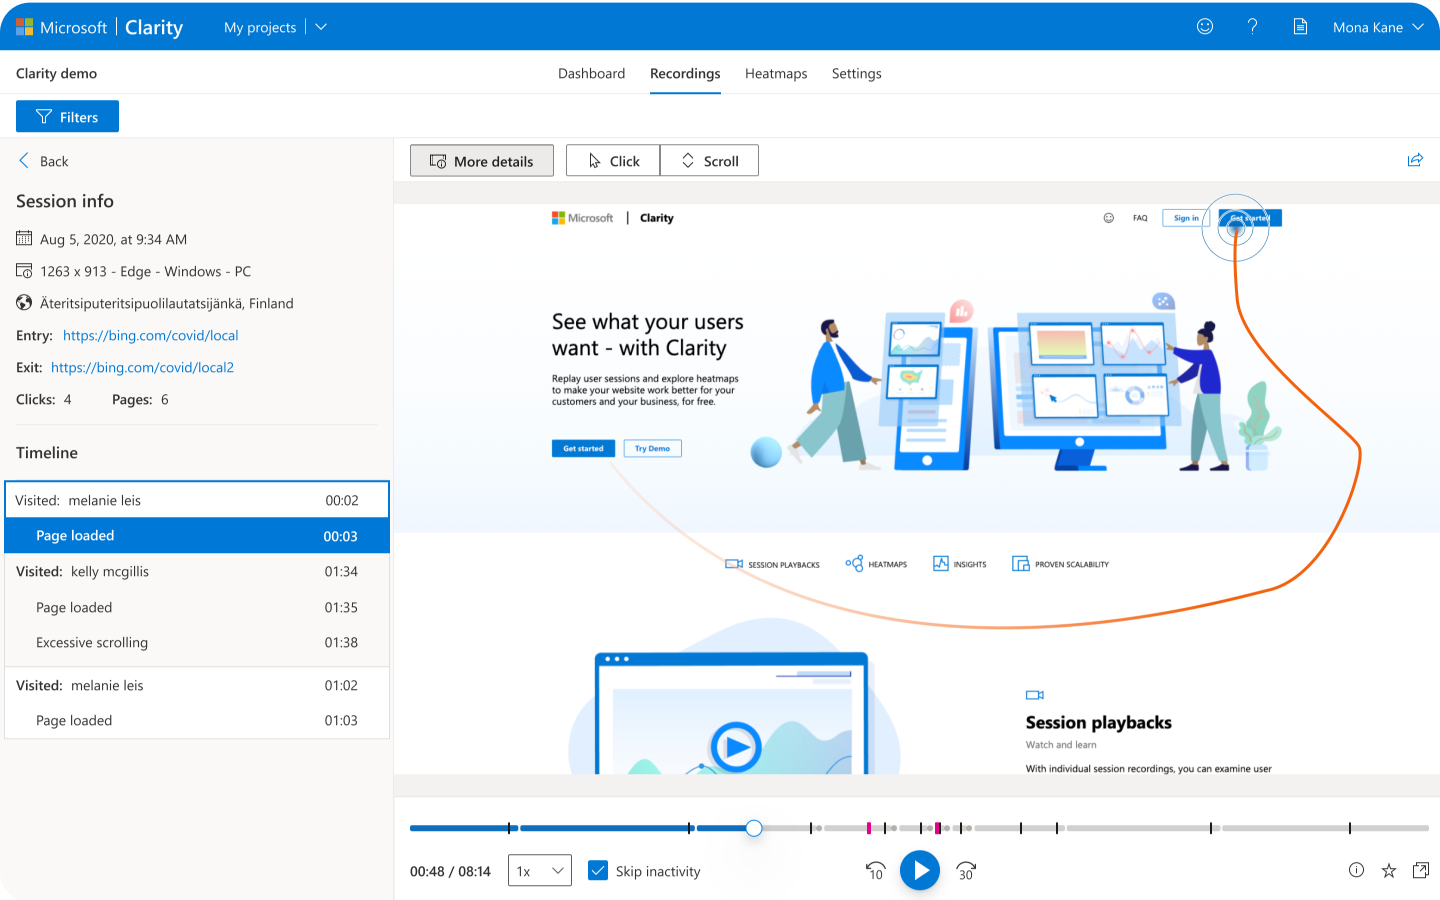The height and width of the screenshot is (900, 1440).
Task: Star this recording as a favorite
Action: (1387, 870)
